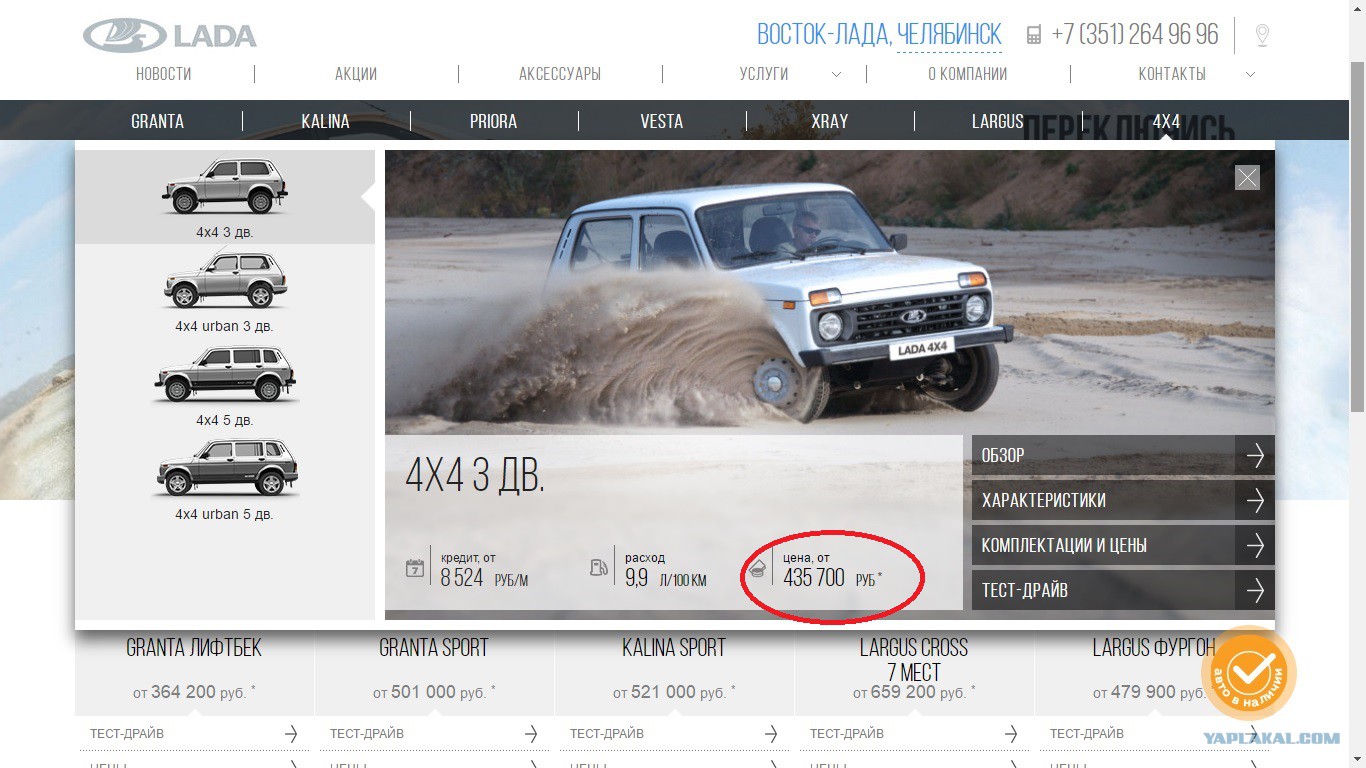This screenshot has height=768, width=1366.
Task: Click the orange 'авто в наличии' badge
Action: (1249, 674)
